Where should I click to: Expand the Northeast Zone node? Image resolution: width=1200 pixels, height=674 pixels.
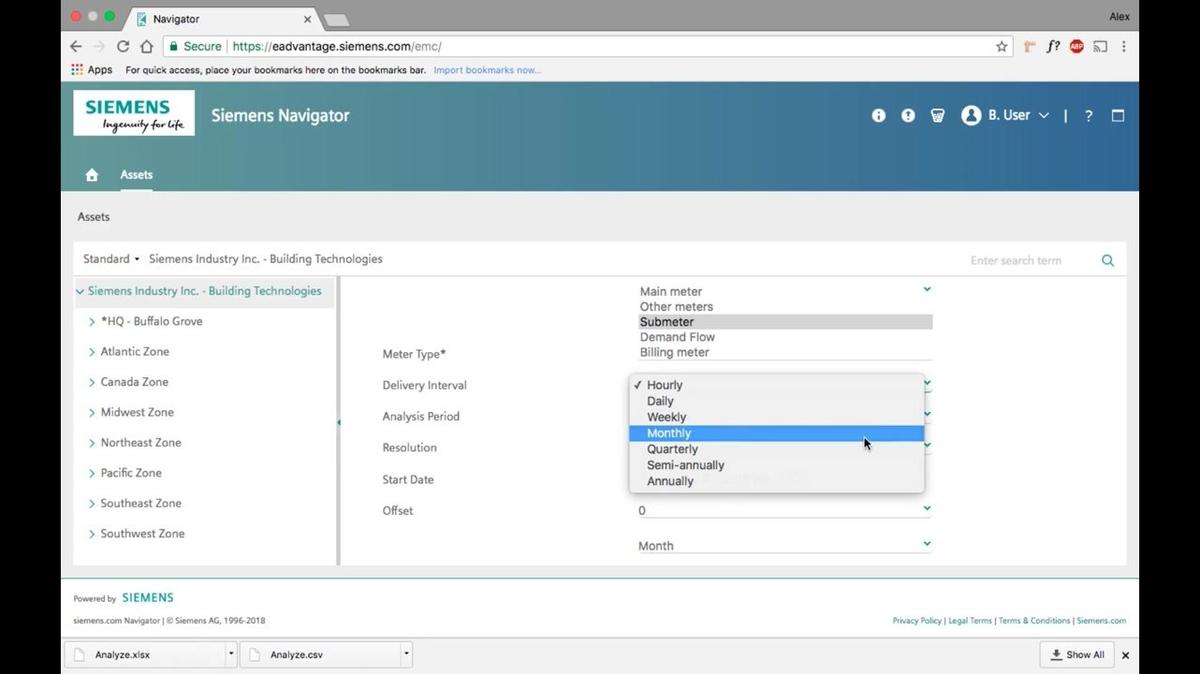[x=92, y=443]
